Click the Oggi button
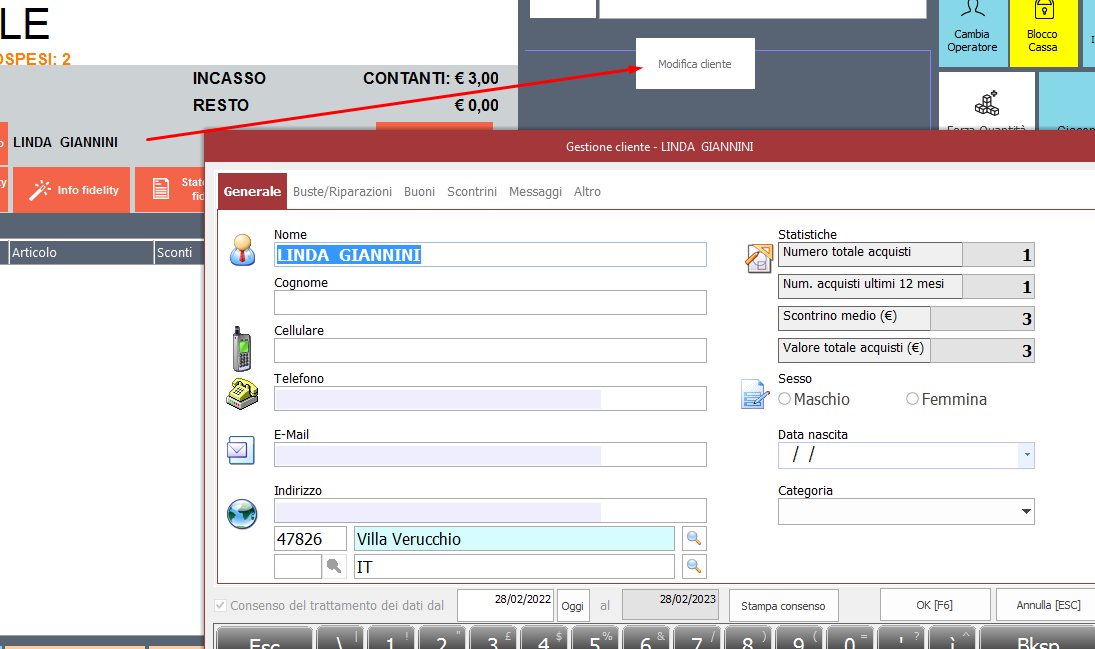The image size is (1095, 649). pyautogui.click(x=573, y=606)
